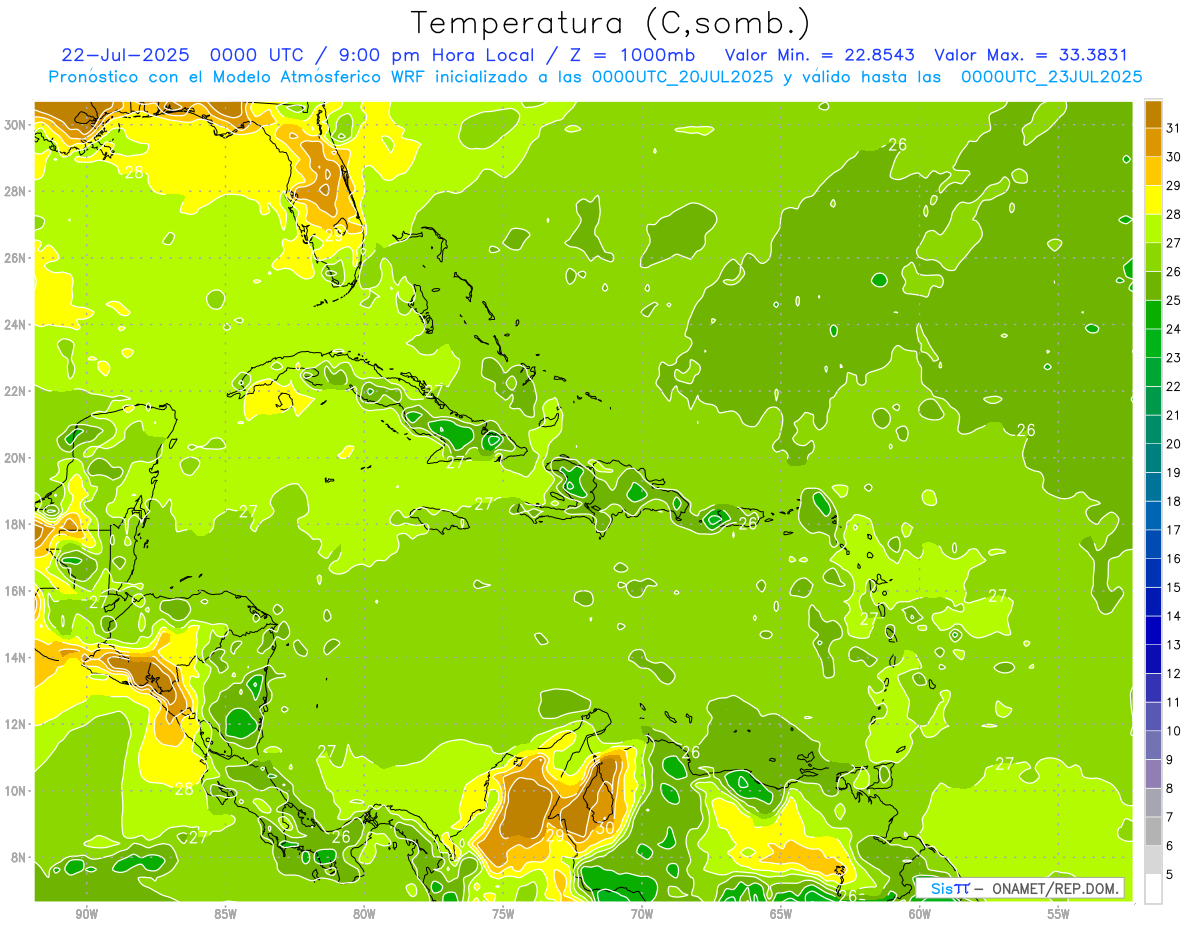Click the '0000UTC_20JUL2025' initialization time
1200x927 pixels.
682,77
